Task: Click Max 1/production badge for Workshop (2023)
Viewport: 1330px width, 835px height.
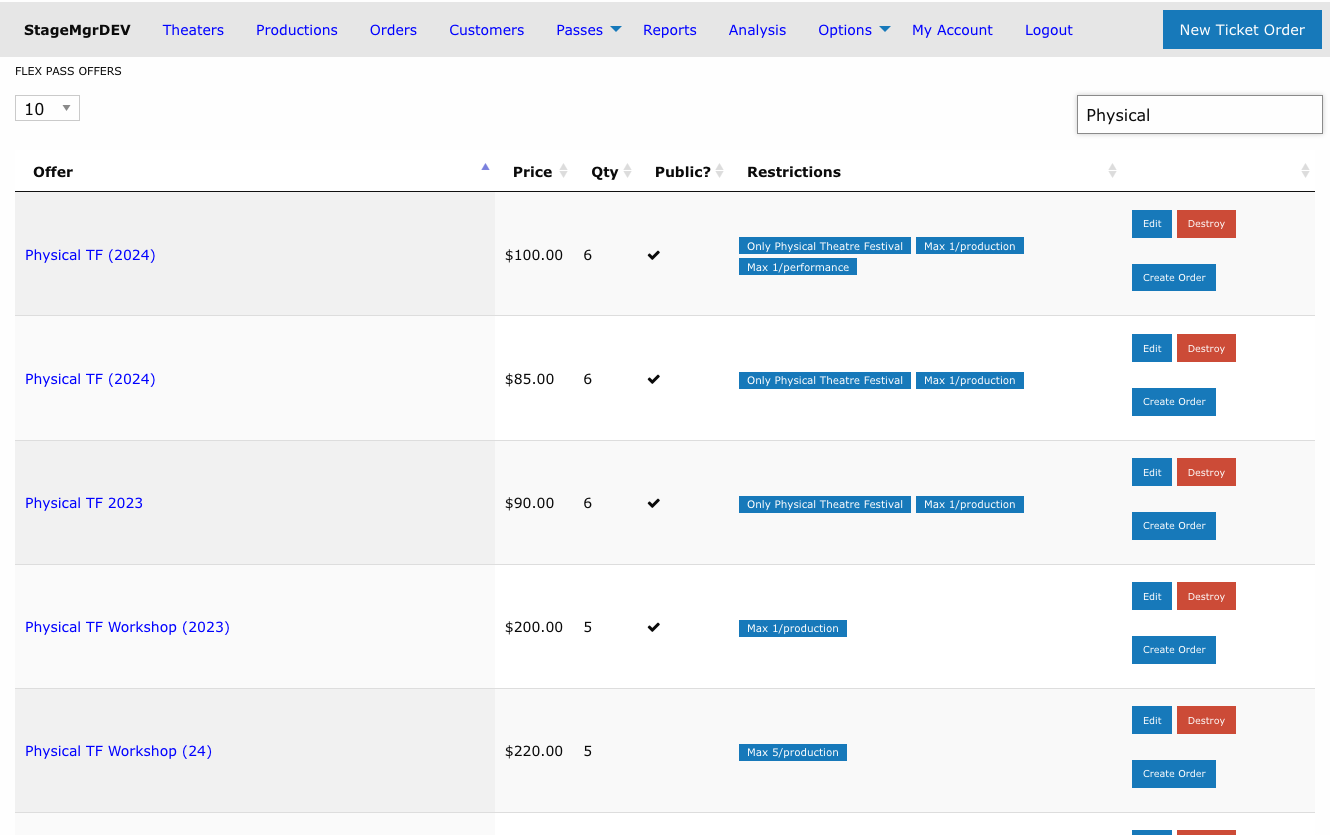Action: [793, 628]
